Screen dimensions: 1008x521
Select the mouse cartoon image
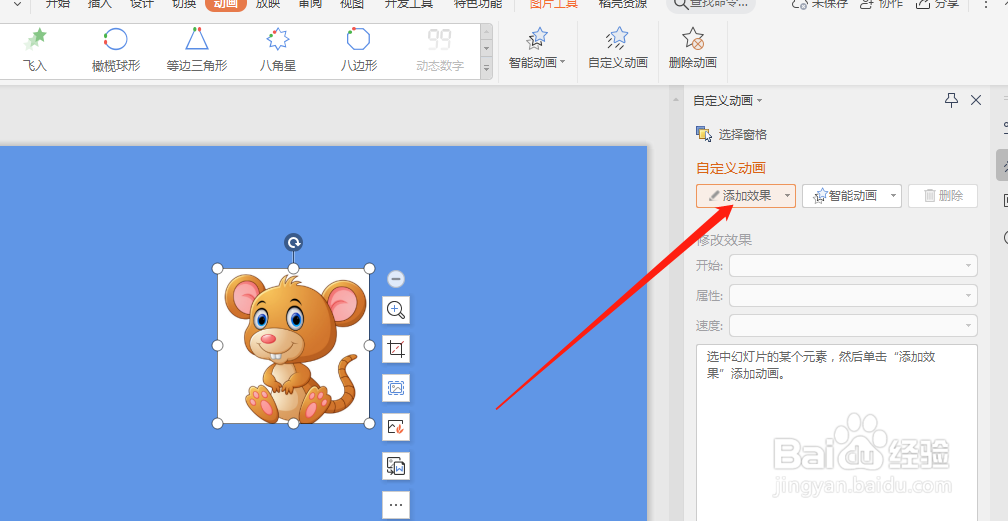pyautogui.click(x=294, y=346)
